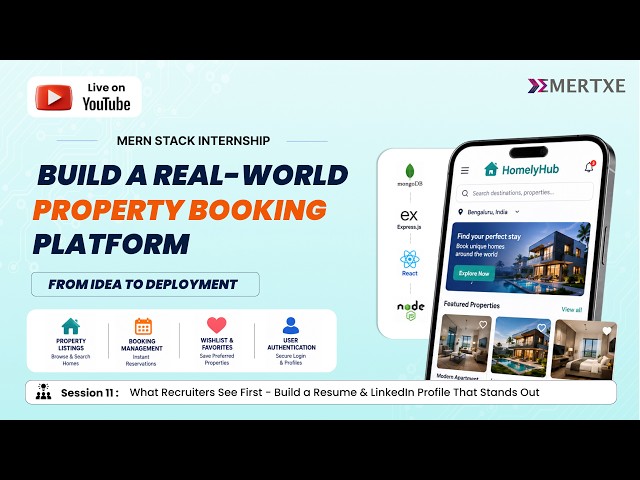The width and height of the screenshot is (640, 480).
Task: Click the React atom icon
Action: pyautogui.click(x=410, y=259)
